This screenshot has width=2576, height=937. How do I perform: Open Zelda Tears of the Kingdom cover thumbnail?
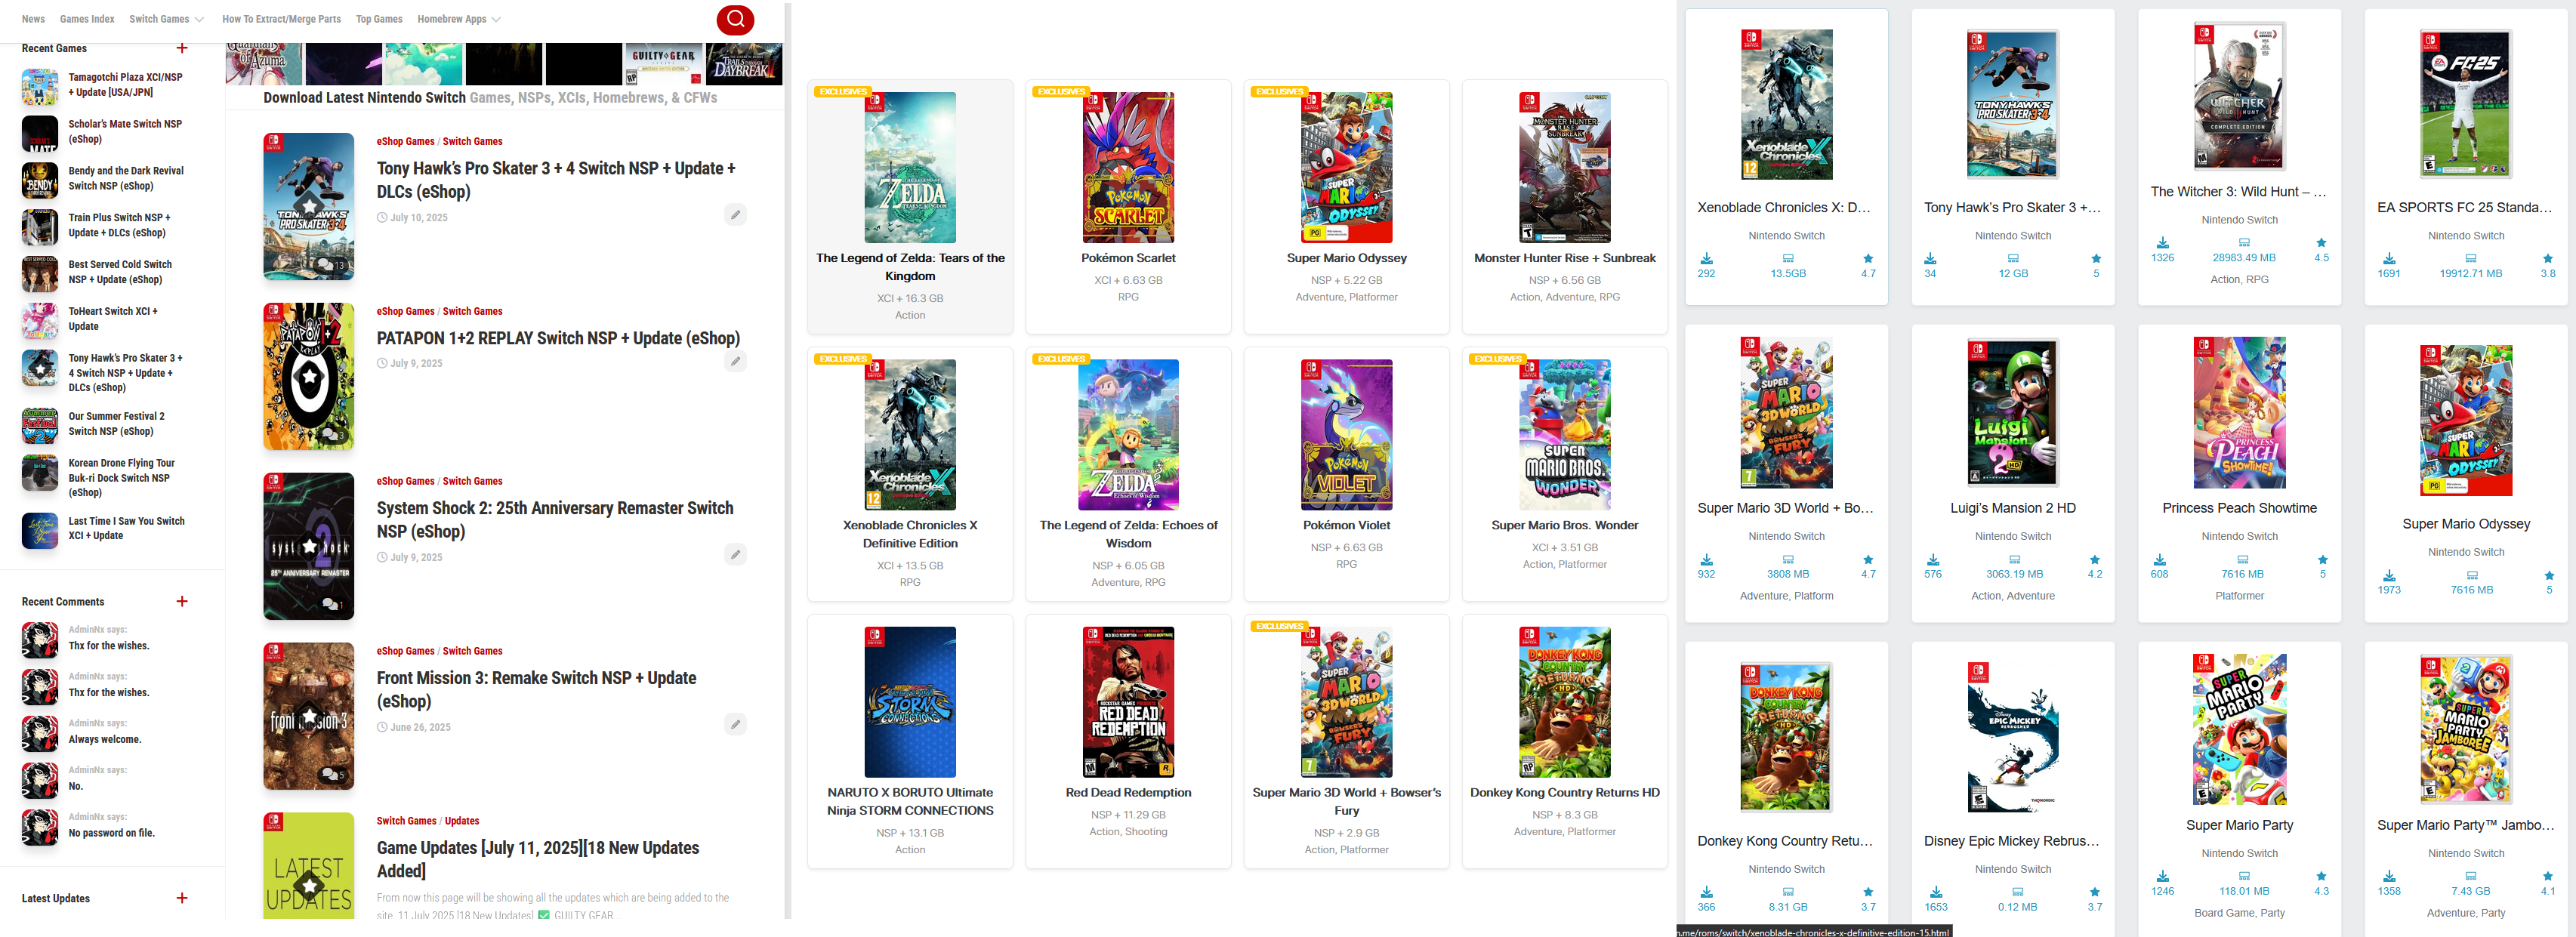tap(910, 167)
